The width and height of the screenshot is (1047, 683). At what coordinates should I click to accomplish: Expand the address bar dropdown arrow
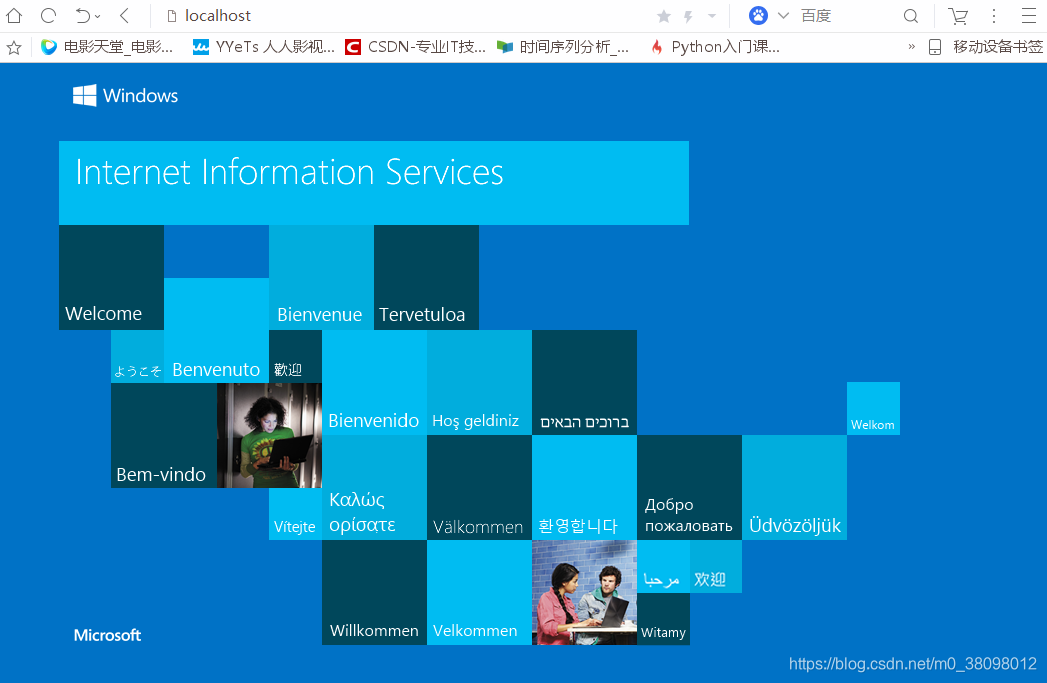(712, 16)
